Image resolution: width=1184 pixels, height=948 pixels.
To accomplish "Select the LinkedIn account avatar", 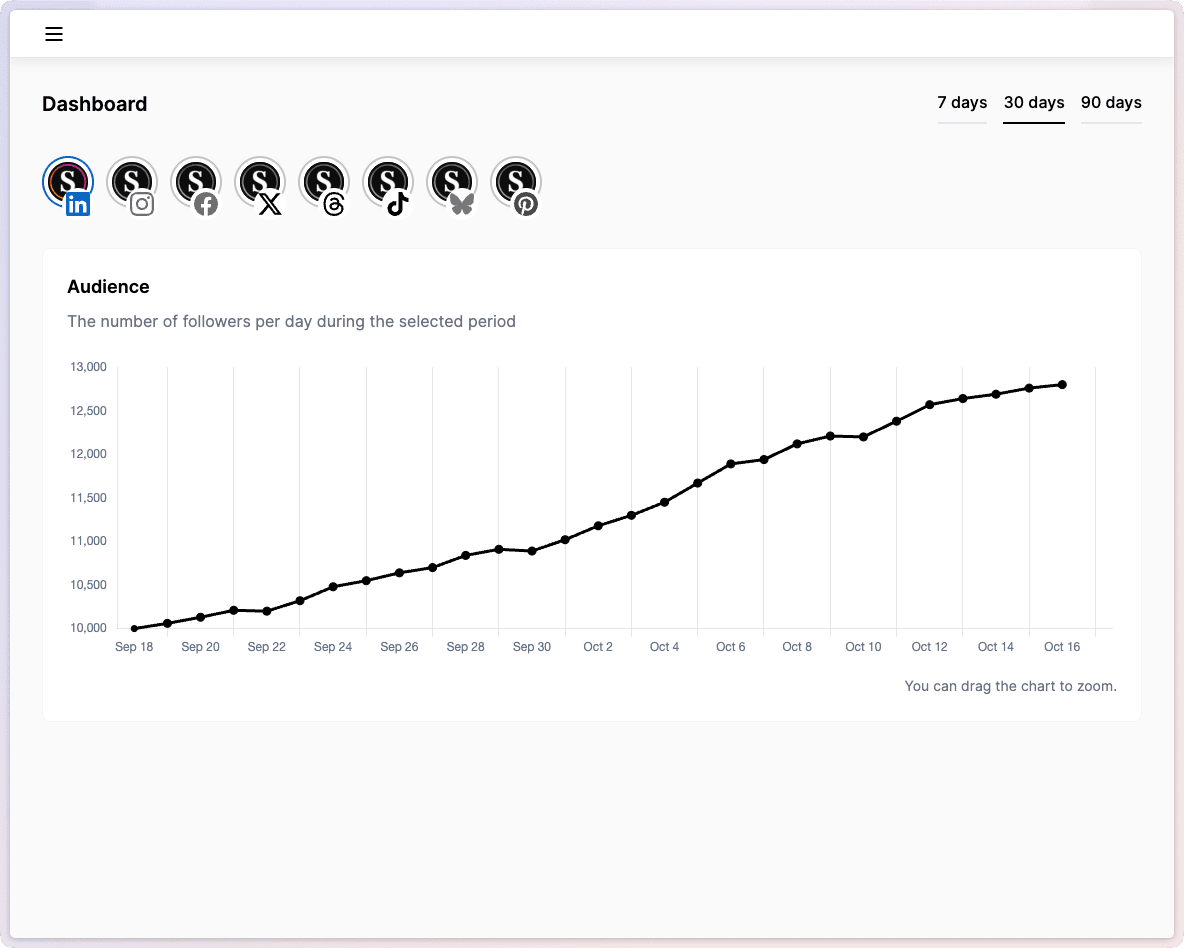I will click(x=68, y=183).
